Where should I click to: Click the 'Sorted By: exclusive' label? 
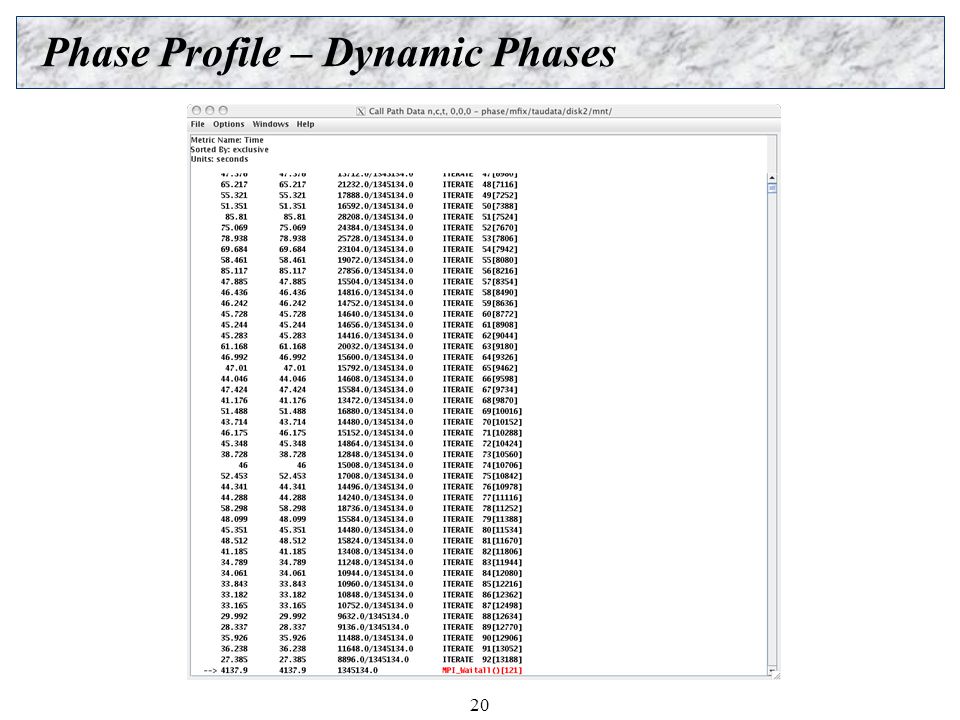(230, 149)
